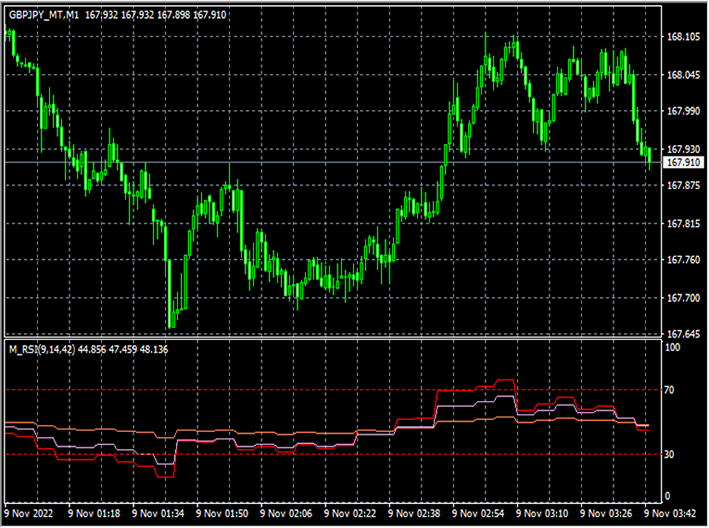709x528 pixels.
Task: Click the RSI value 48.136 in indicator header
Action: pos(154,349)
